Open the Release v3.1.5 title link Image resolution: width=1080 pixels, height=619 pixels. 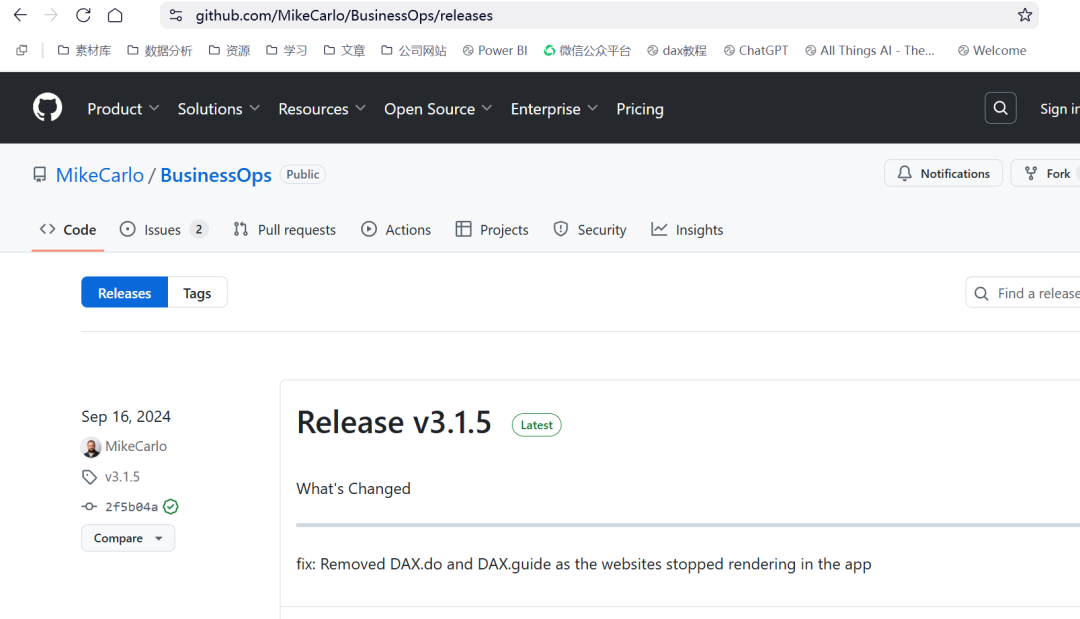[394, 422]
